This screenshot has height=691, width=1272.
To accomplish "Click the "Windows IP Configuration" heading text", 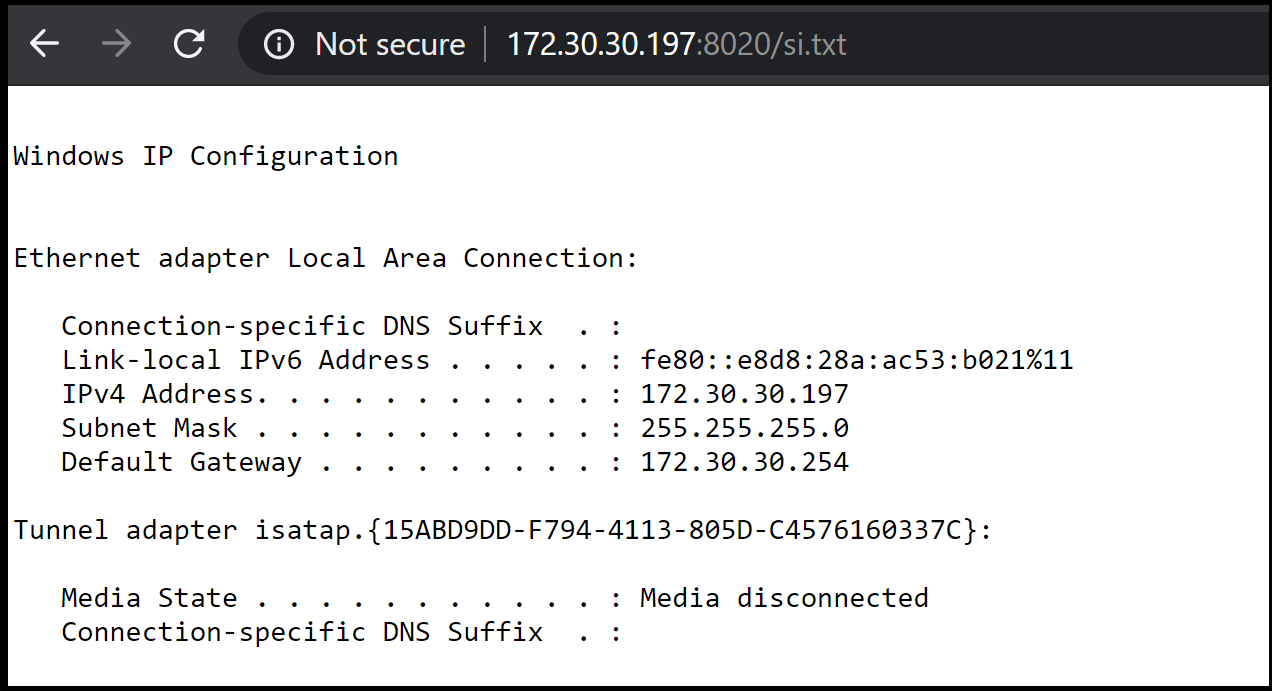I will click(x=205, y=157).
